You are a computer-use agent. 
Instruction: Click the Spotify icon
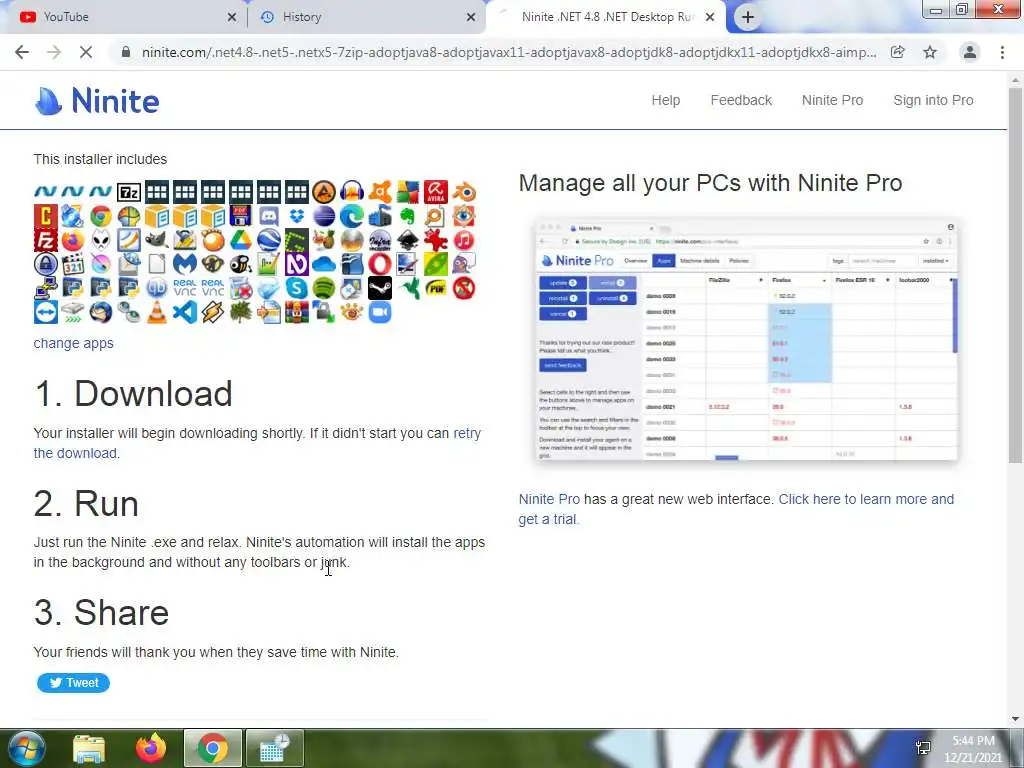(x=324, y=288)
